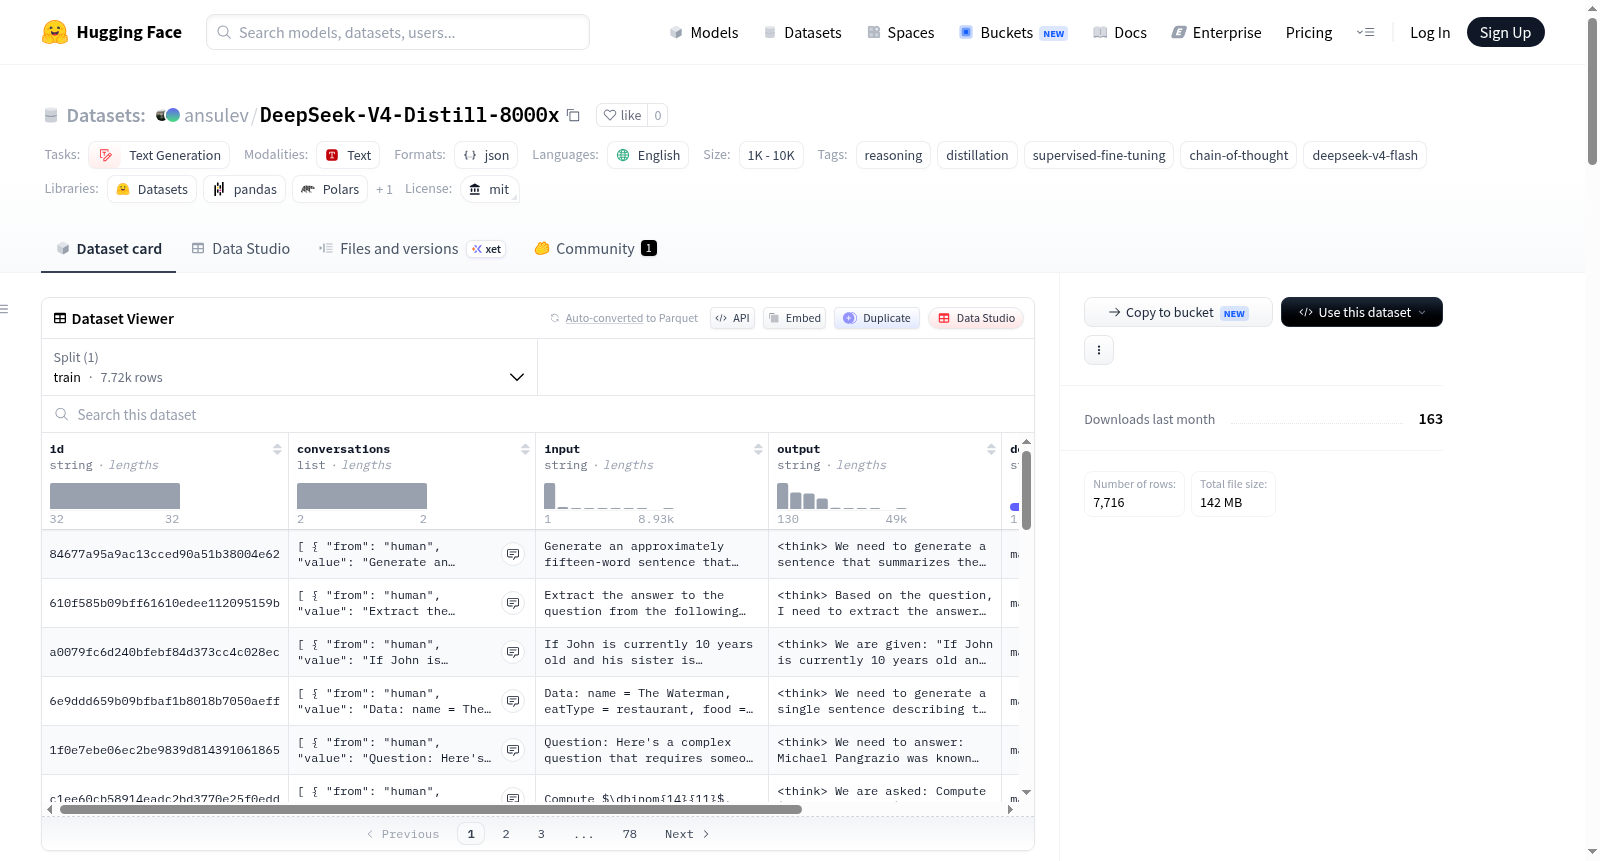Open Data Studio button in viewer header

[x=976, y=318]
